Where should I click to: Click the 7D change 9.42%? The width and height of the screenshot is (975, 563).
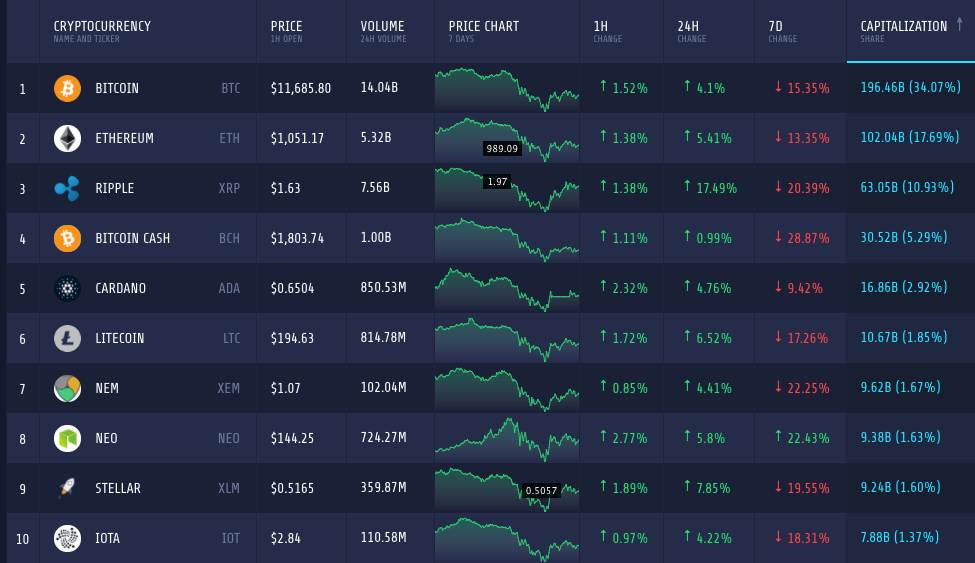(805, 288)
